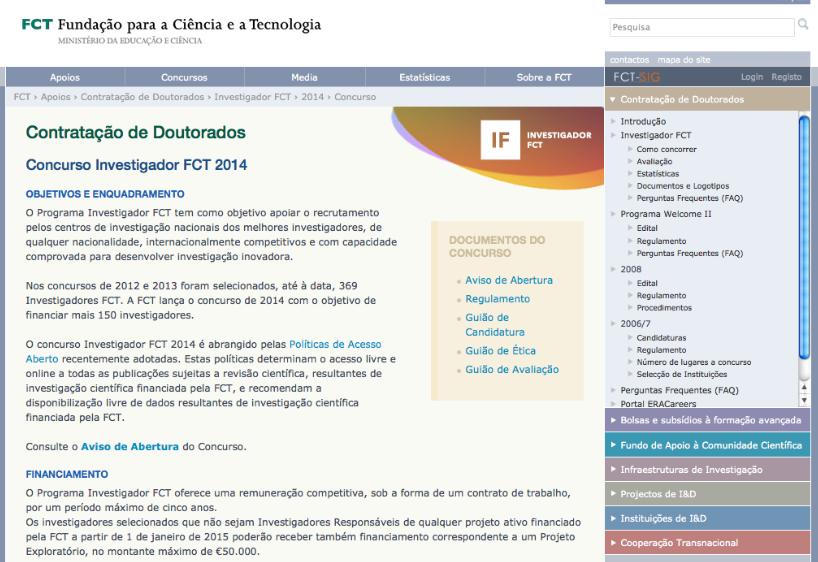
Task: Click sidebar scroll down arrow
Action: [x=804, y=400]
